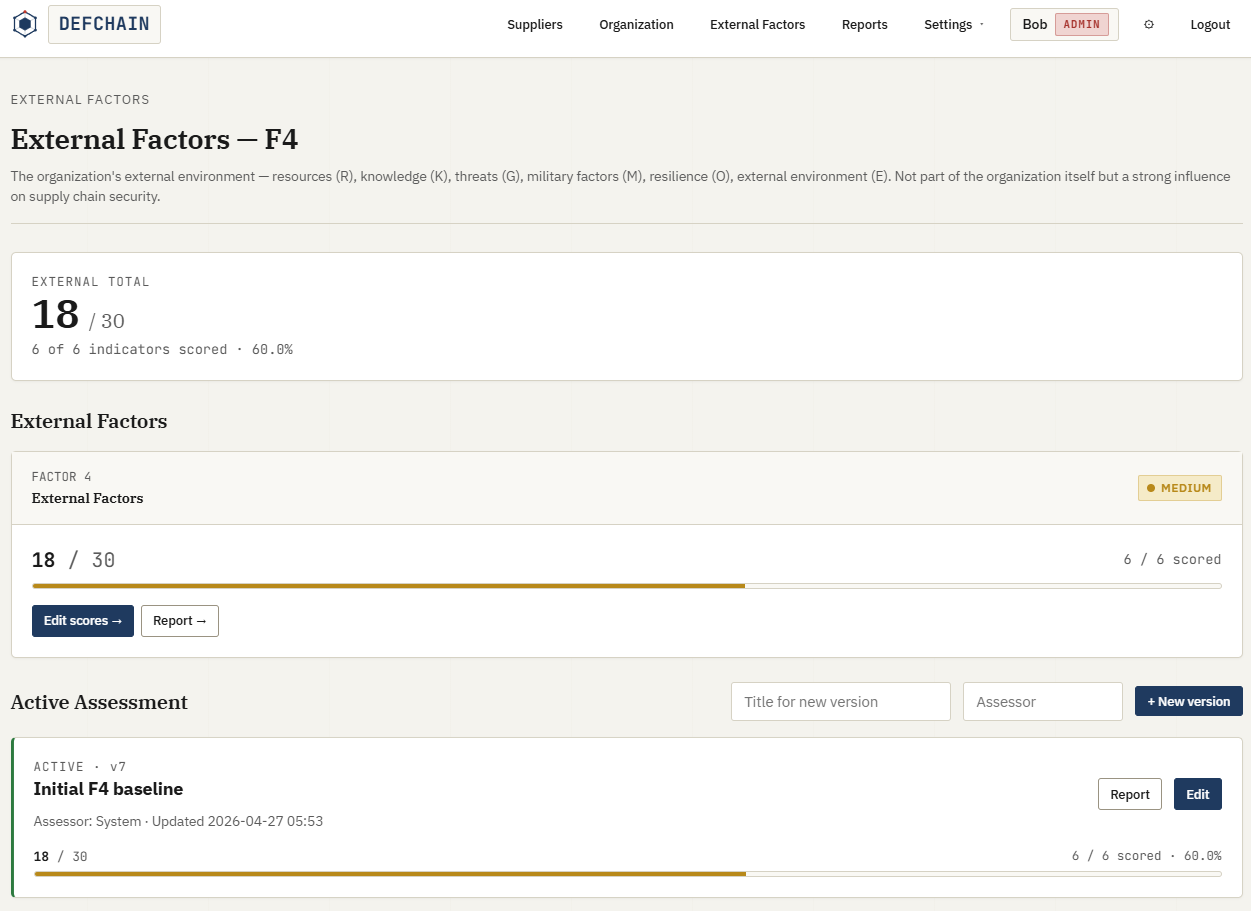Open the DEFCHAIN home brand button
1251x911 pixels.
coord(104,24)
